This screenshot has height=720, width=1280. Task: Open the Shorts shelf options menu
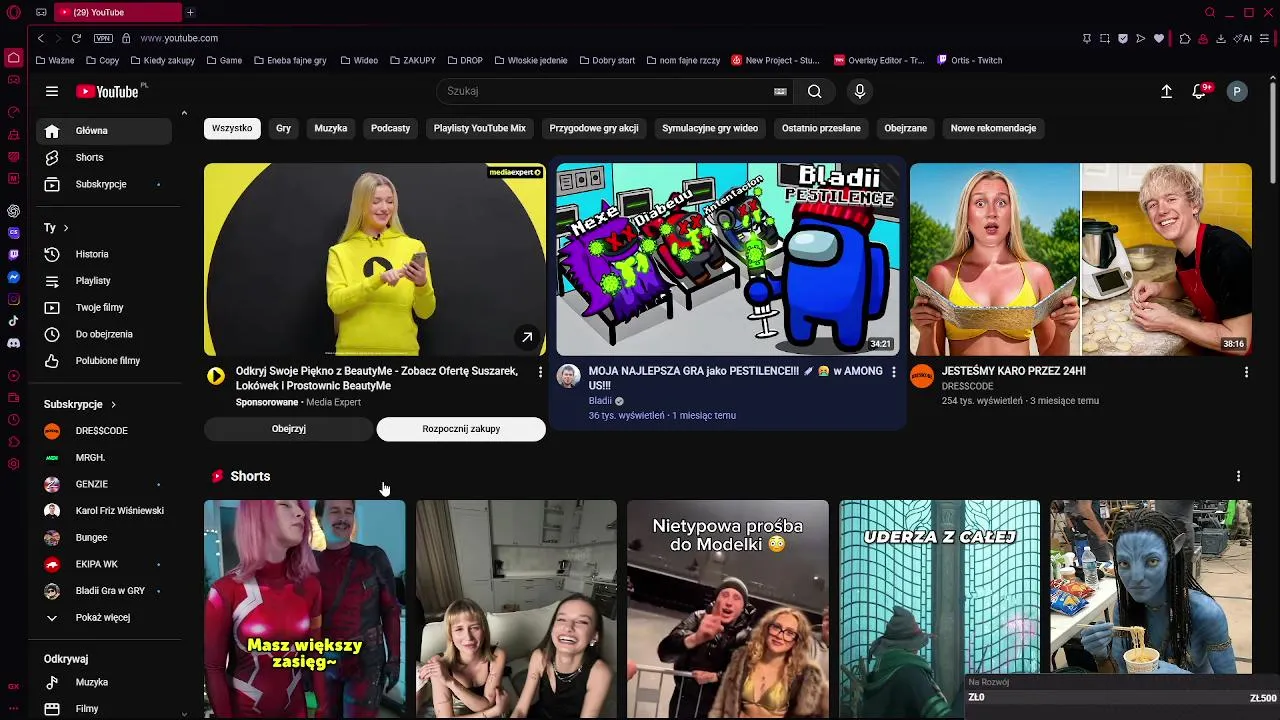(1238, 476)
